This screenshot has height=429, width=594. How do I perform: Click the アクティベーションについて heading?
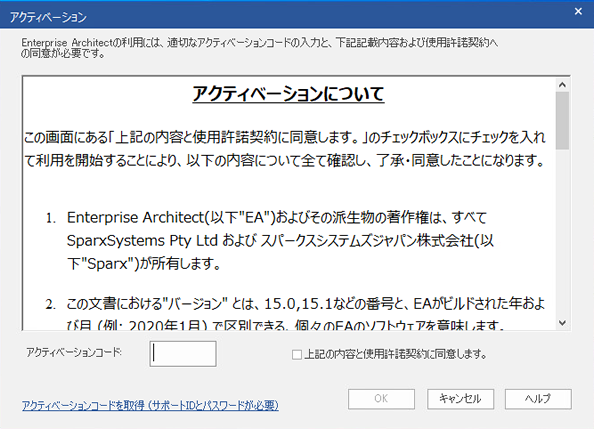pyautogui.click(x=288, y=94)
